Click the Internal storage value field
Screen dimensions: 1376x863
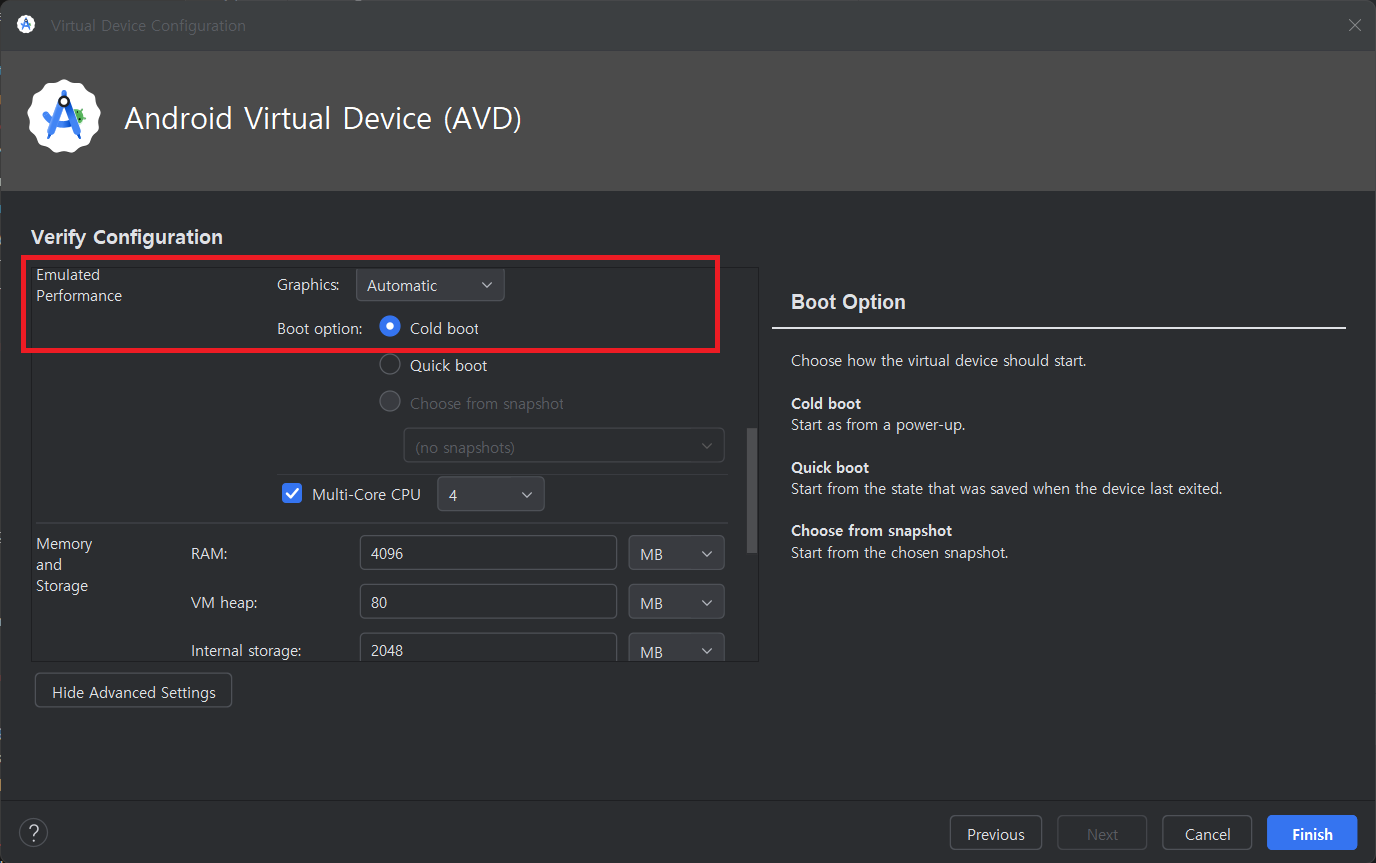[488, 649]
